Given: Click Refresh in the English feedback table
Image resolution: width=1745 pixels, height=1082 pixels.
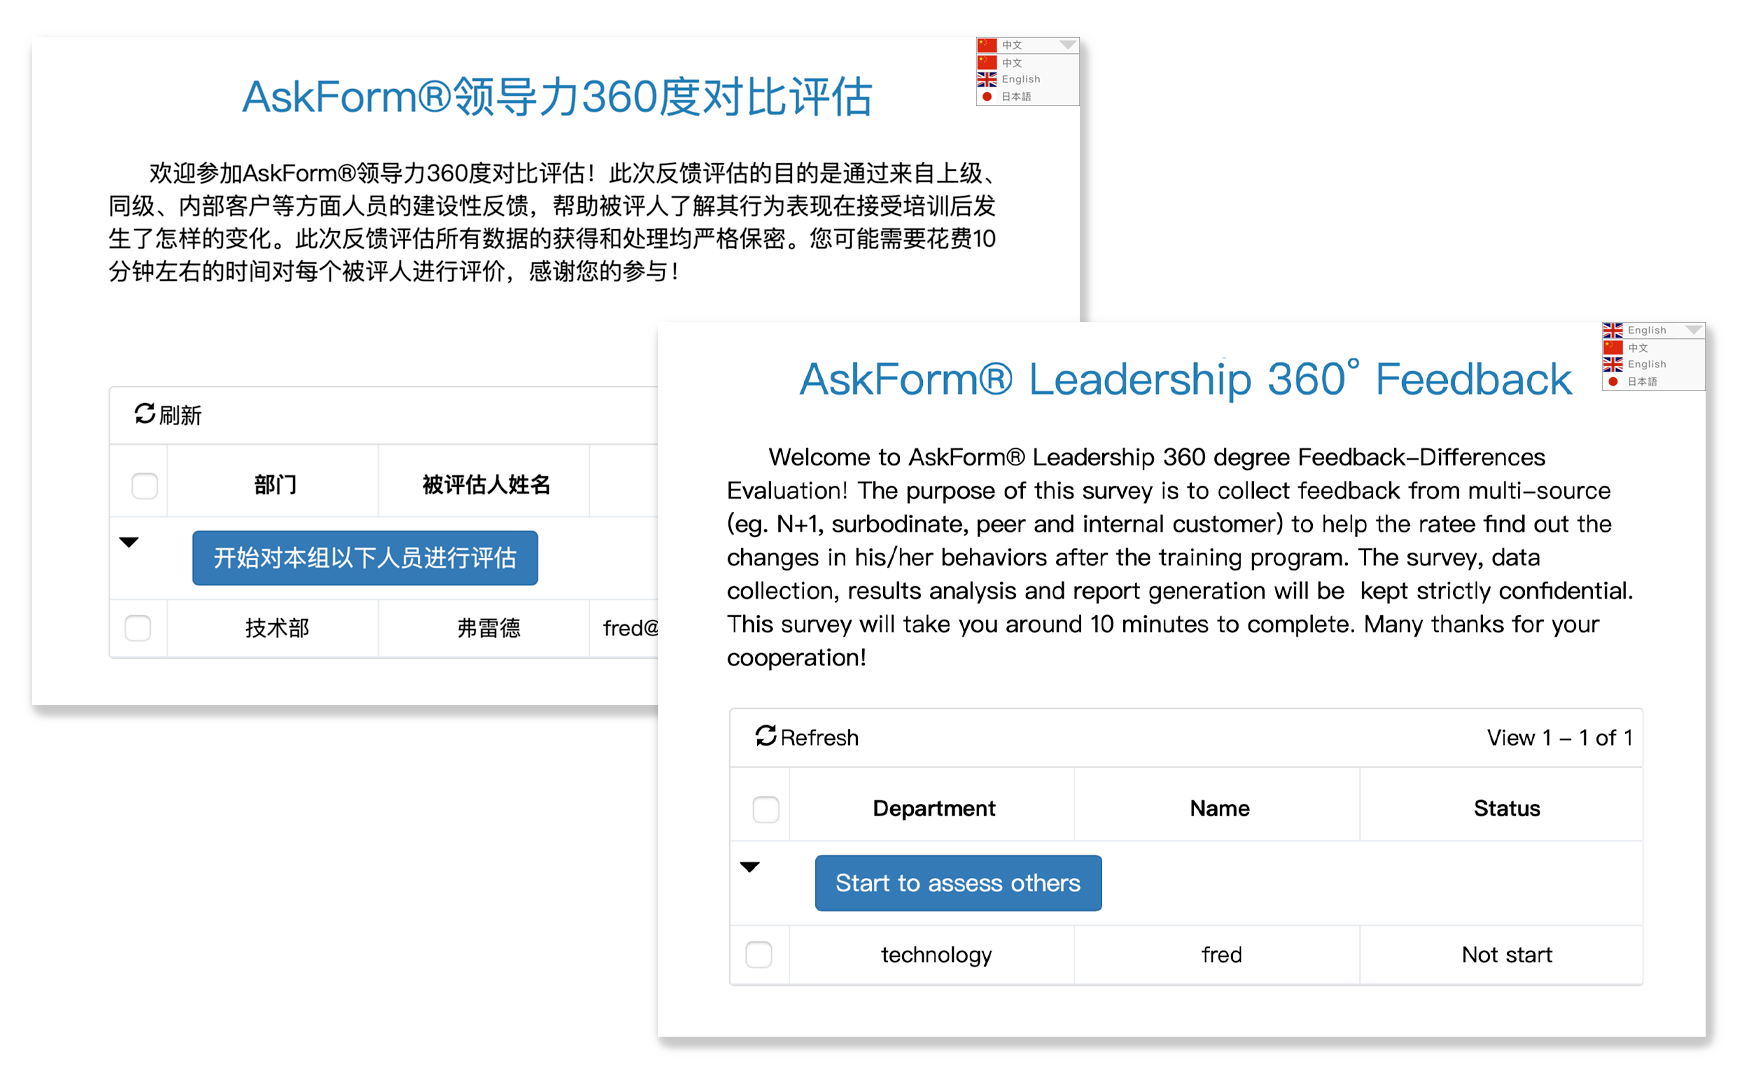Looking at the screenshot, I should tap(807, 737).
